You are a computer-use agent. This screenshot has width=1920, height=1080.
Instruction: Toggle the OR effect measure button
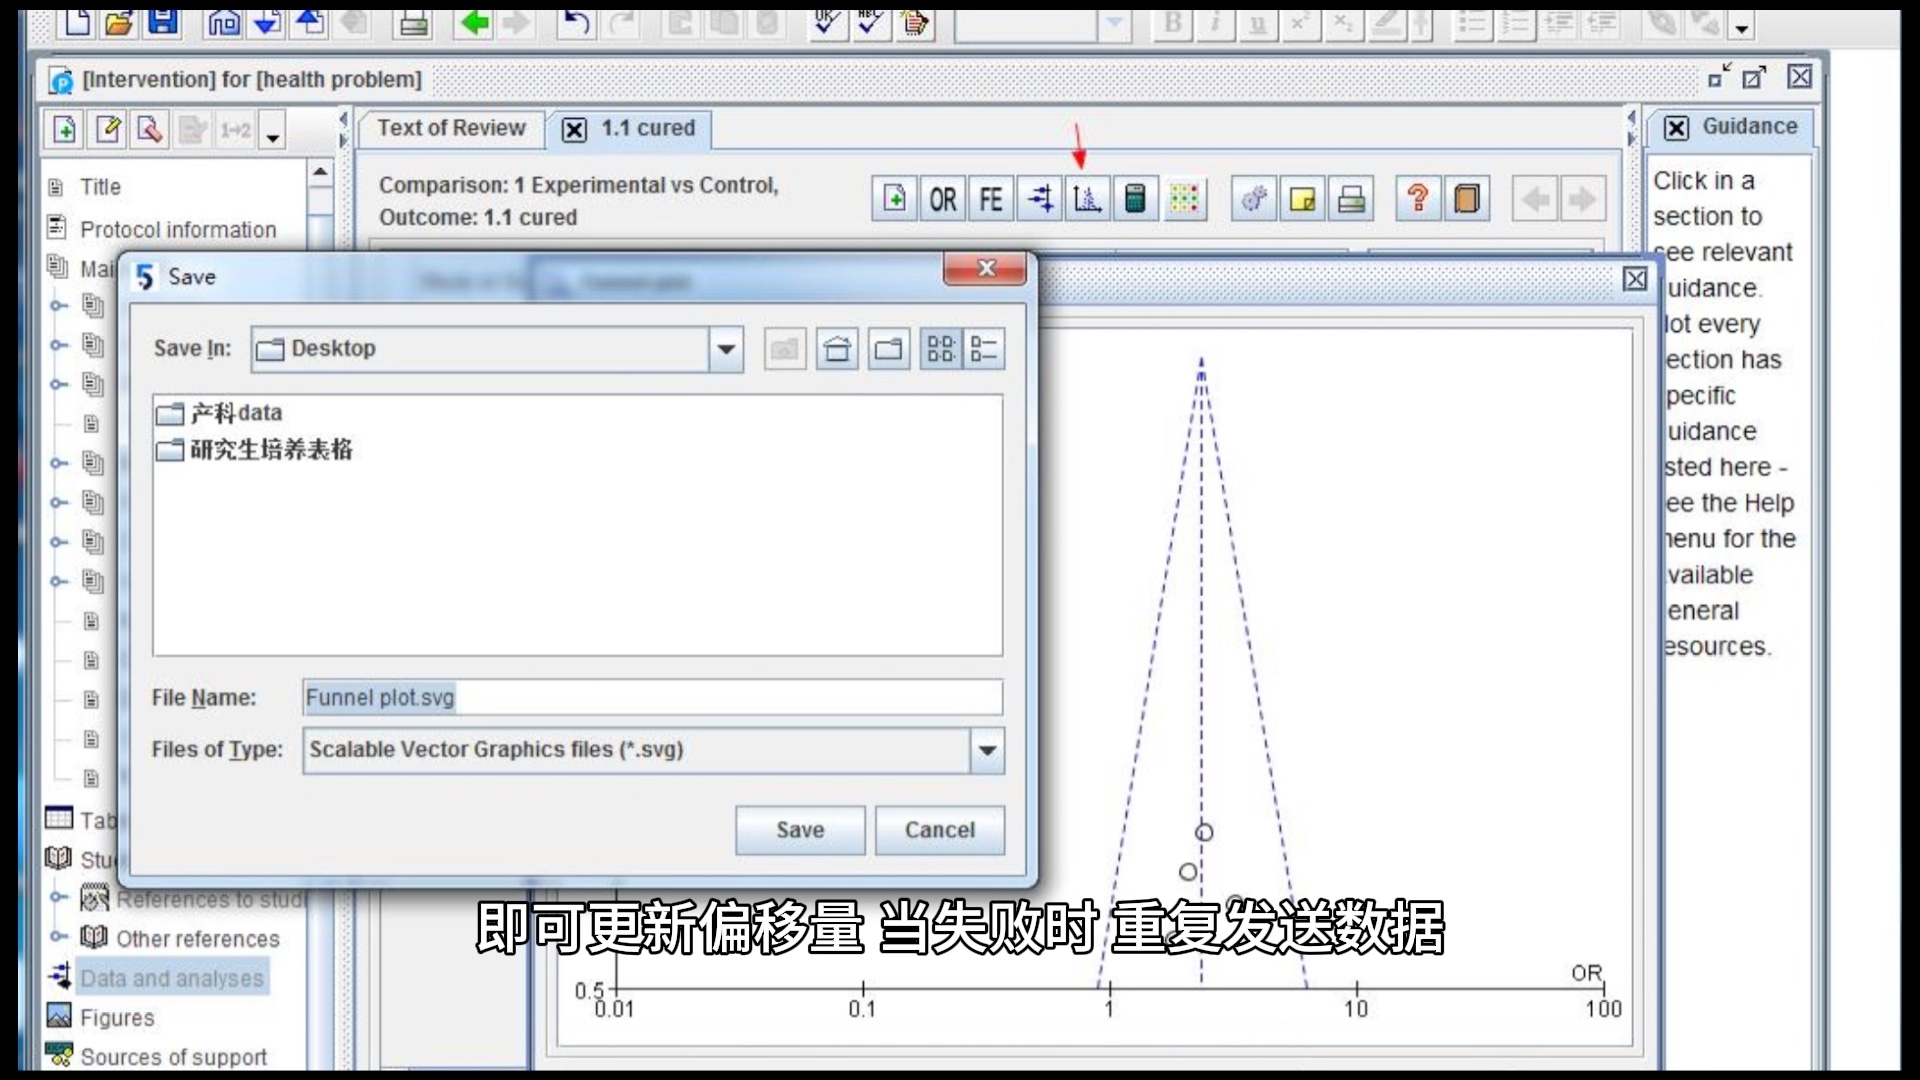[x=942, y=199]
